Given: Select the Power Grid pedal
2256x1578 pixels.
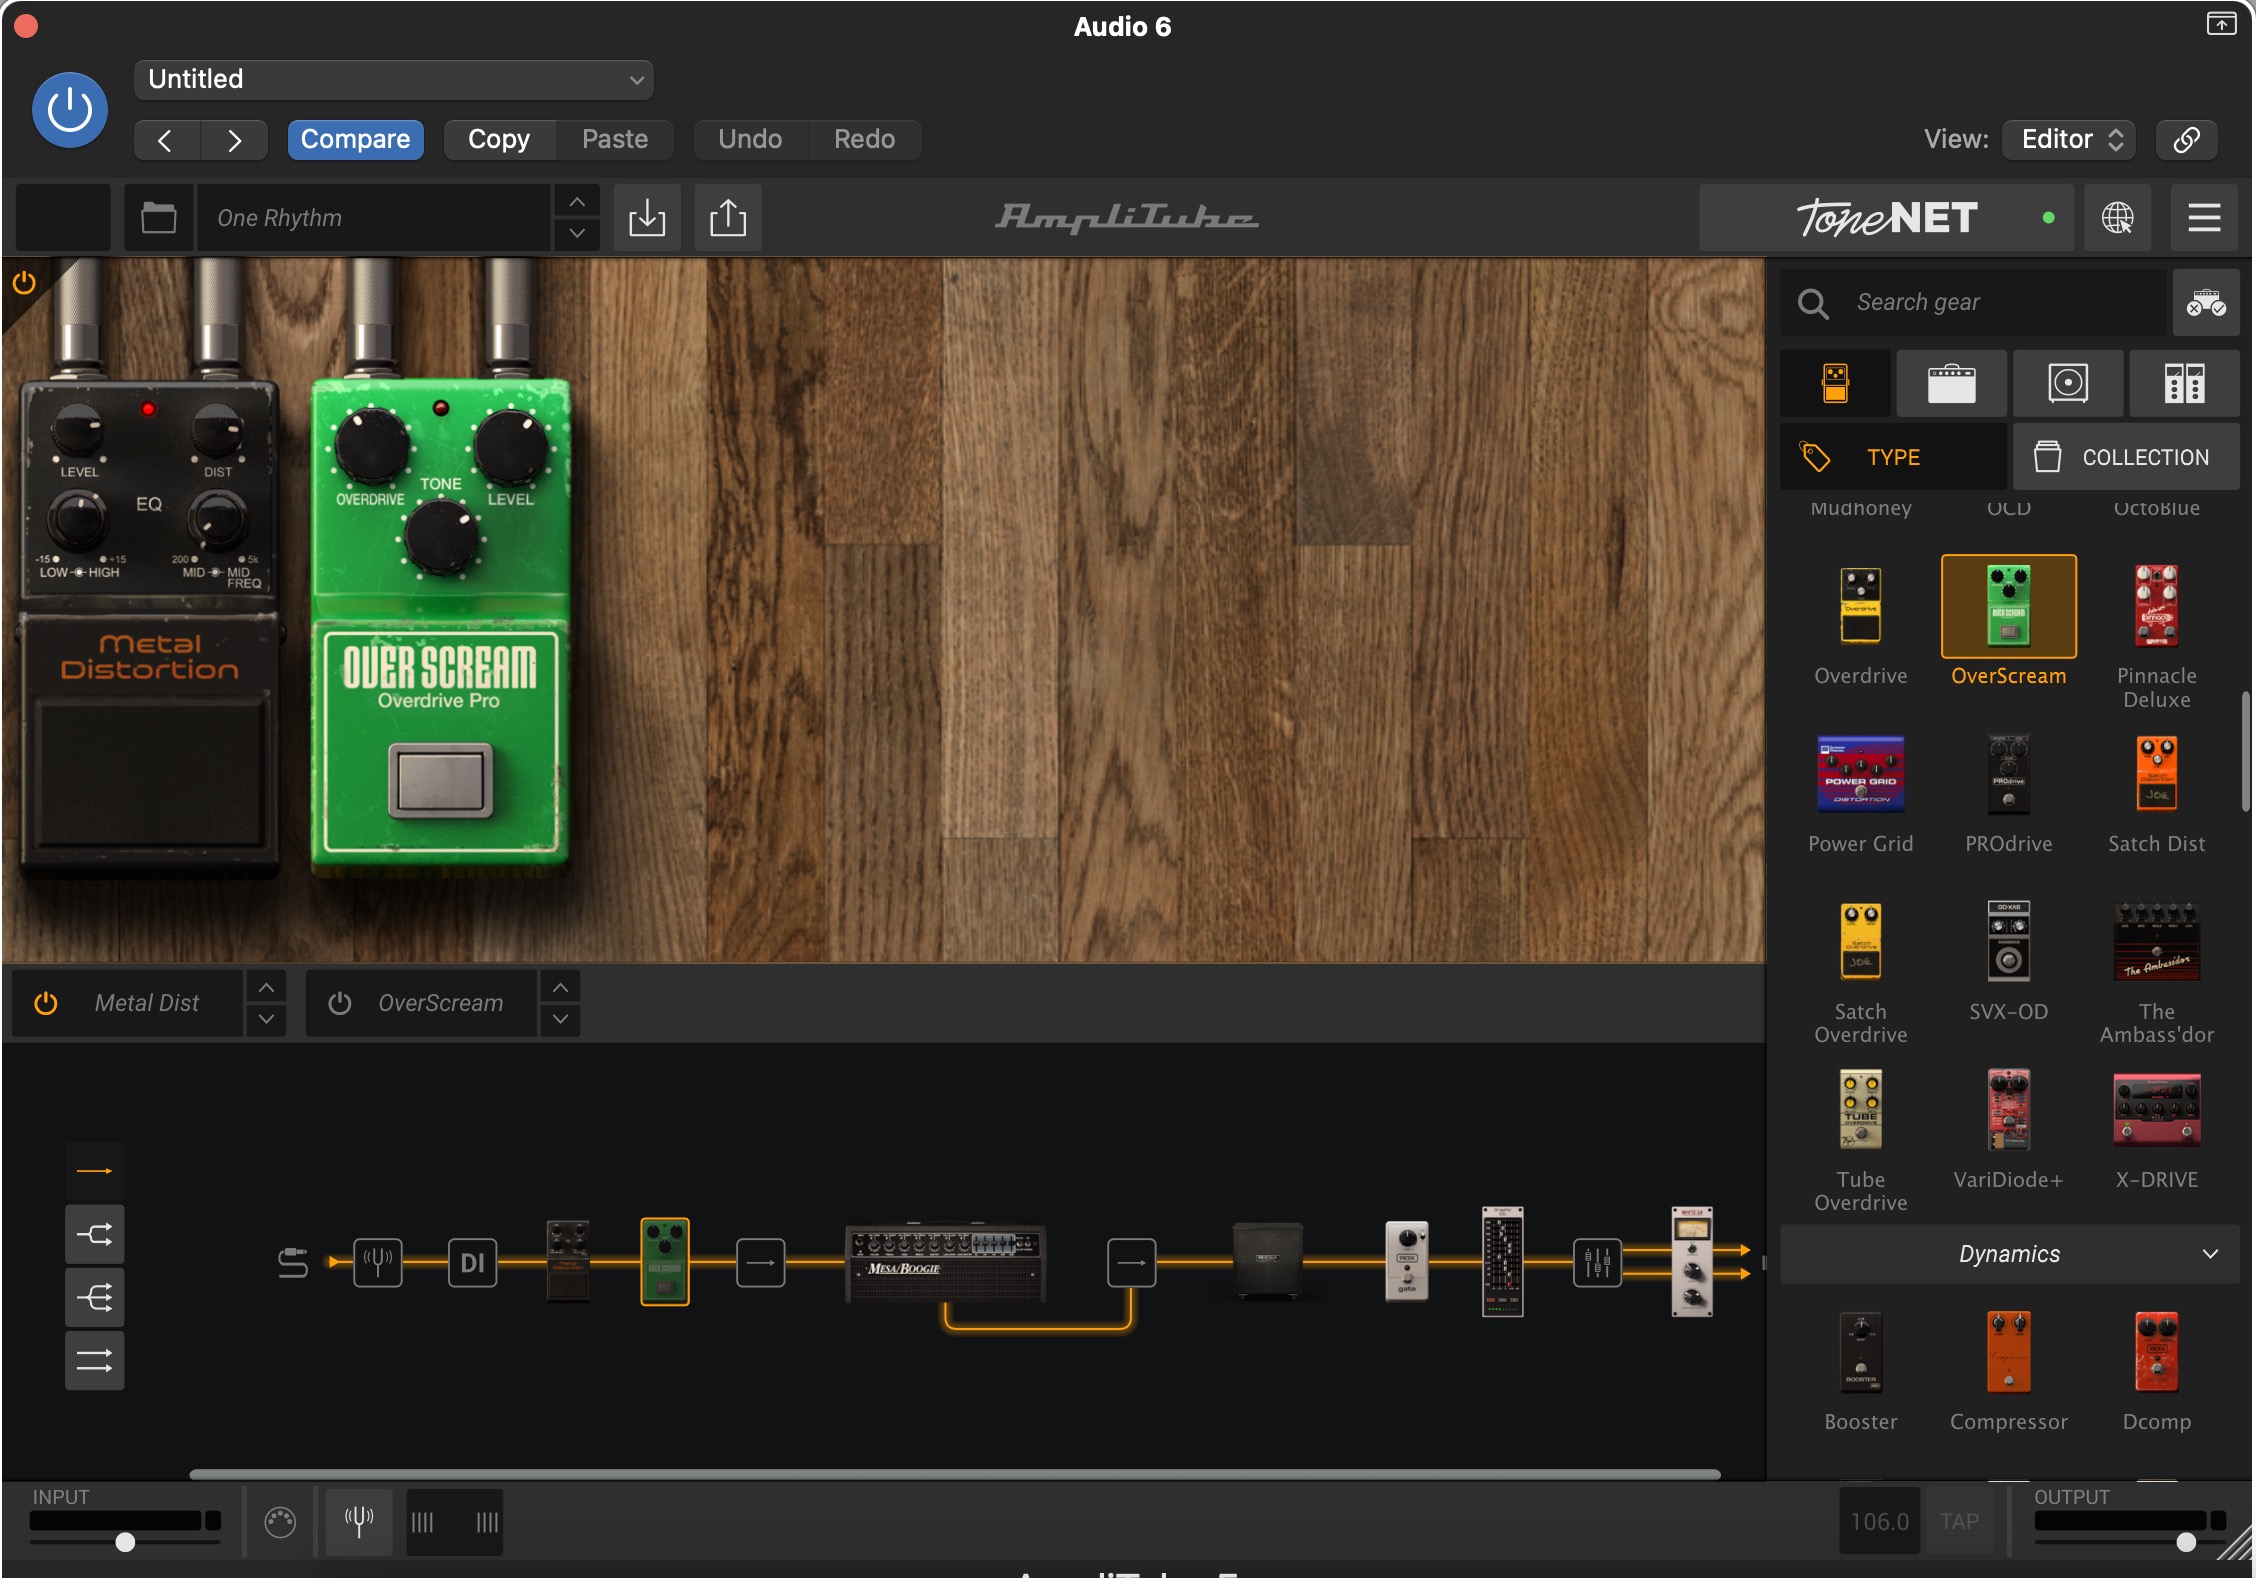Looking at the screenshot, I should [1861, 774].
